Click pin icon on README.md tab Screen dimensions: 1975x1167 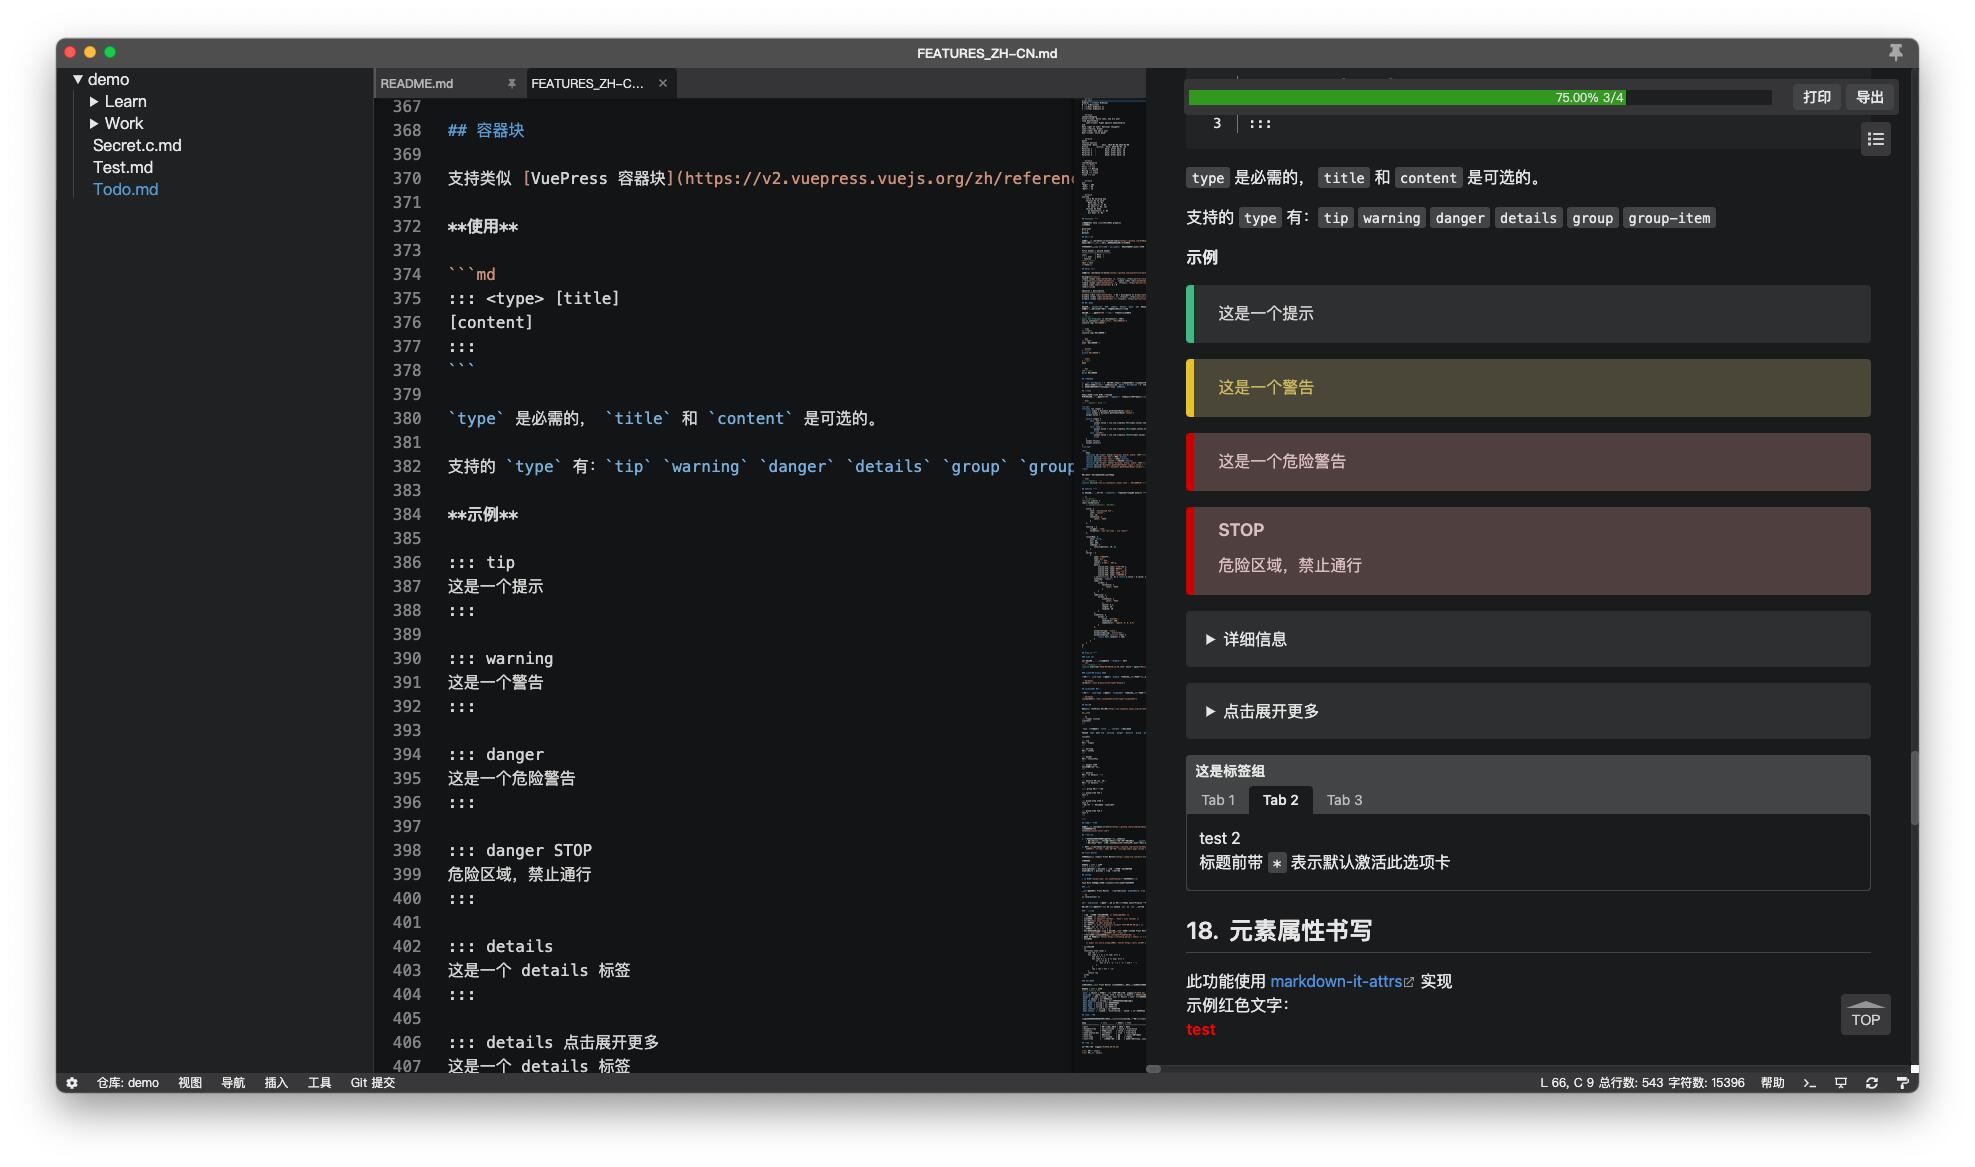click(511, 83)
